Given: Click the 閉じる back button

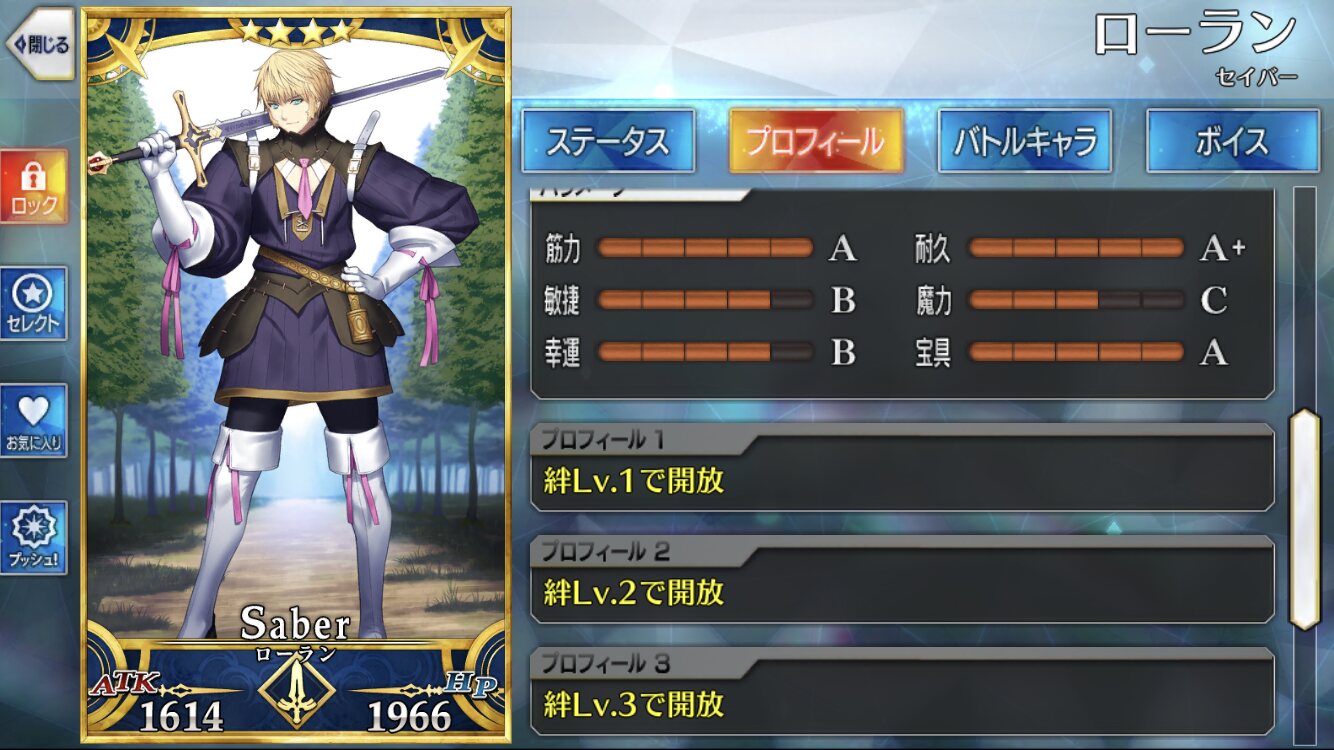Looking at the screenshot, I should coord(40,44).
